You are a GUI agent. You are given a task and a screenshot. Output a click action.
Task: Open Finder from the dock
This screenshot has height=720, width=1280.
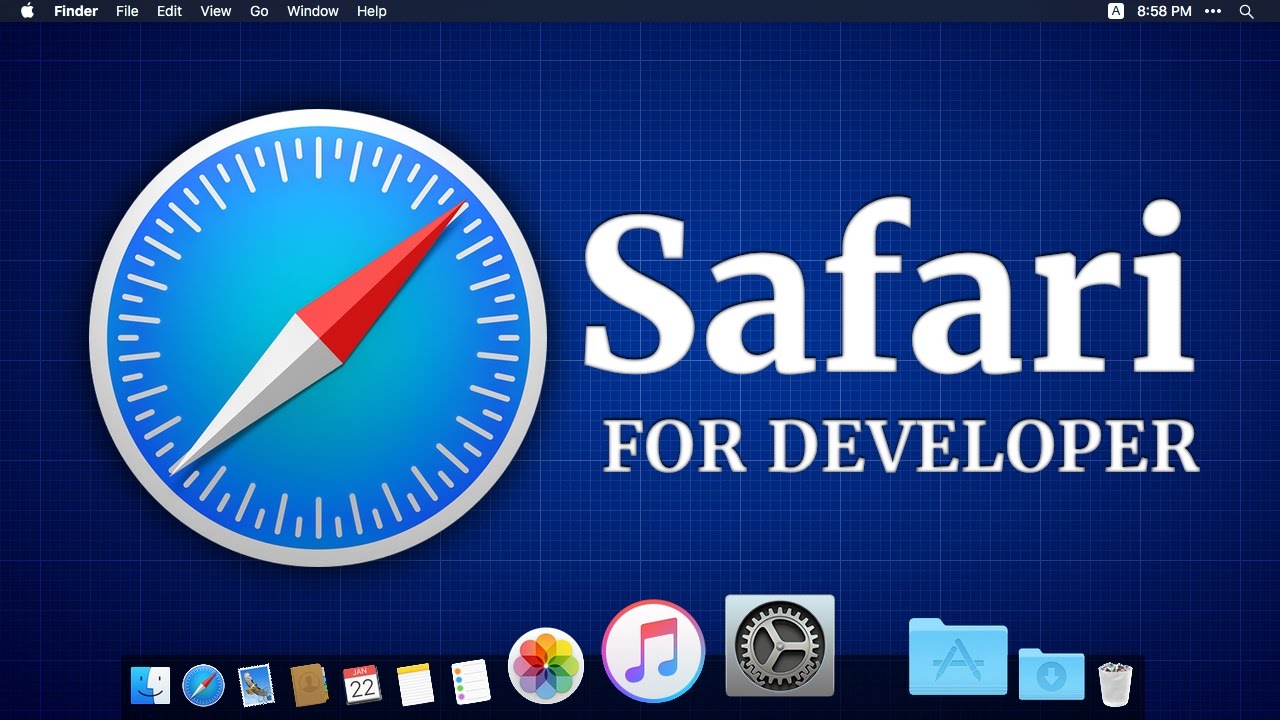click(150, 685)
